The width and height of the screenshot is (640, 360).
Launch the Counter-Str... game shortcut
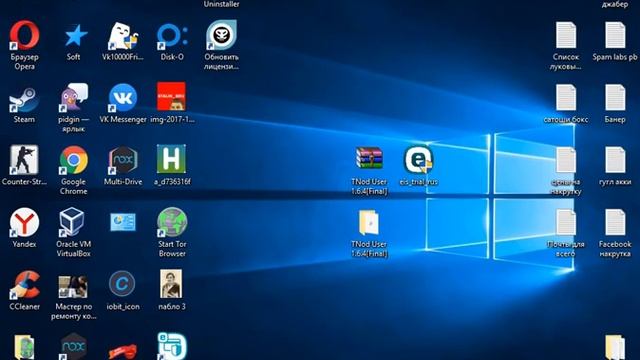click(24, 160)
